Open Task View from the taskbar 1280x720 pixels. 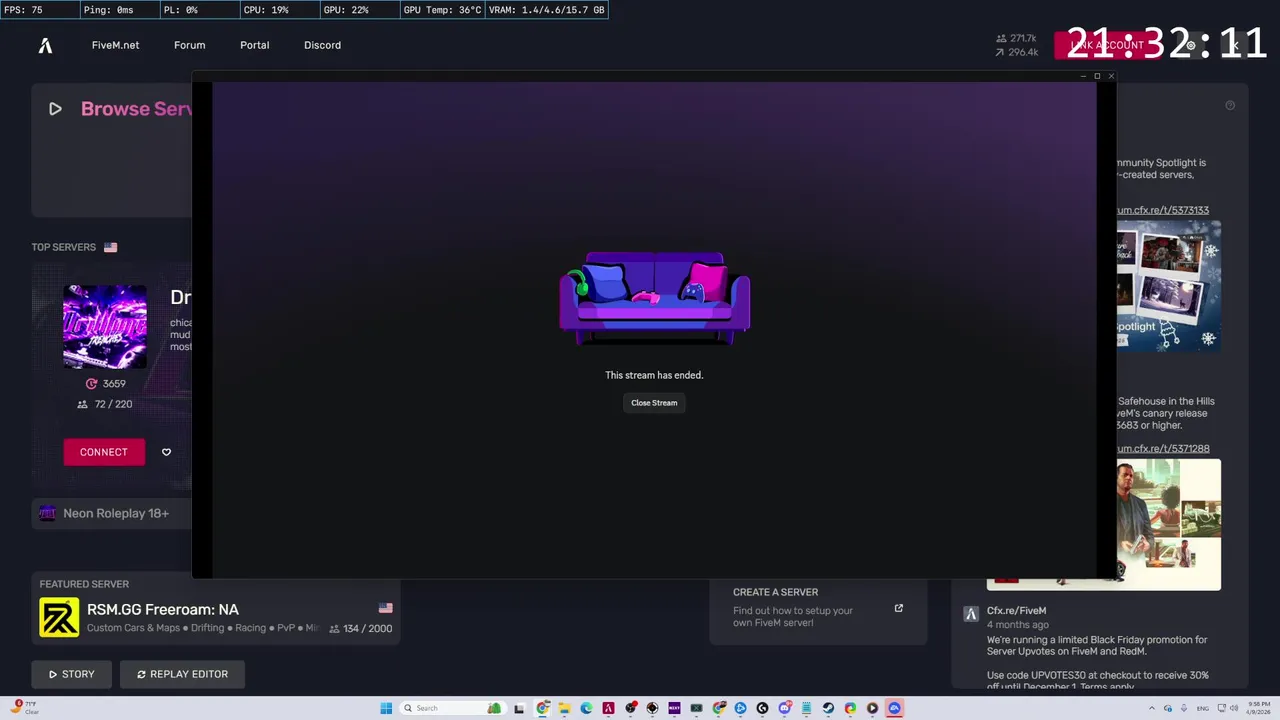pos(519,709)
